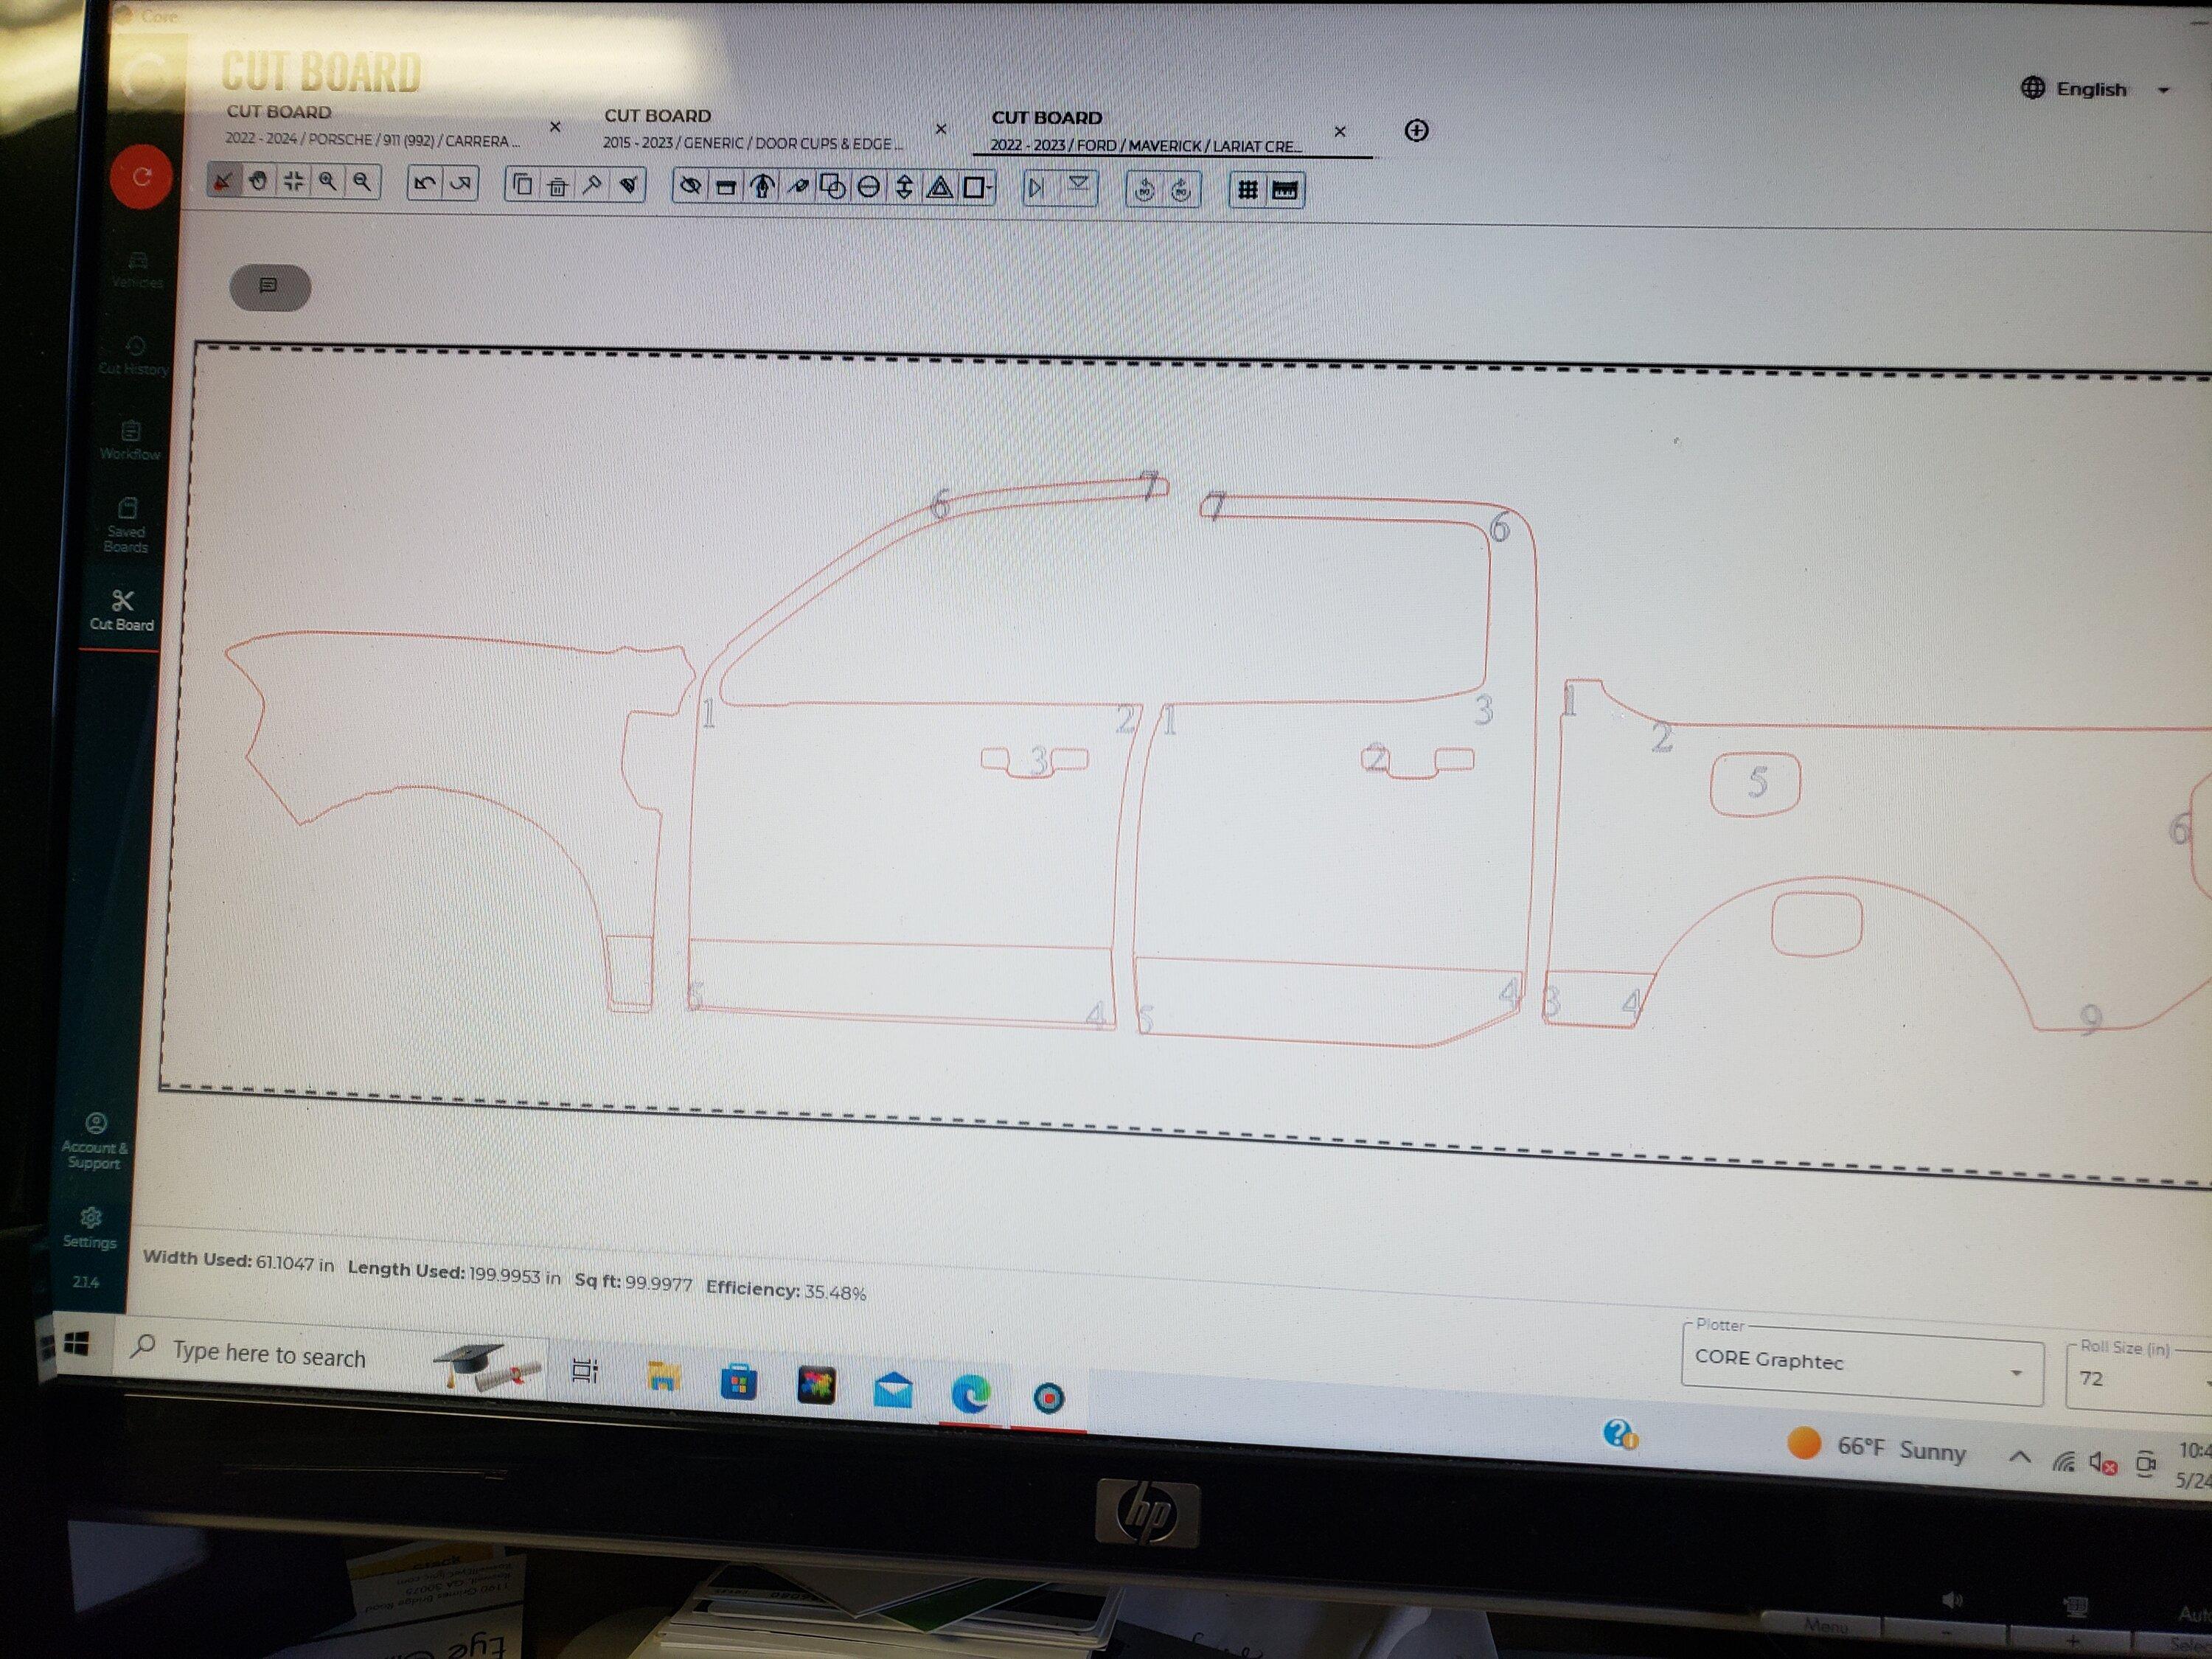This screenshot has height=1659, width=2212.
Task: Click the Windows Start button
Action: [x=76, y=1345]
